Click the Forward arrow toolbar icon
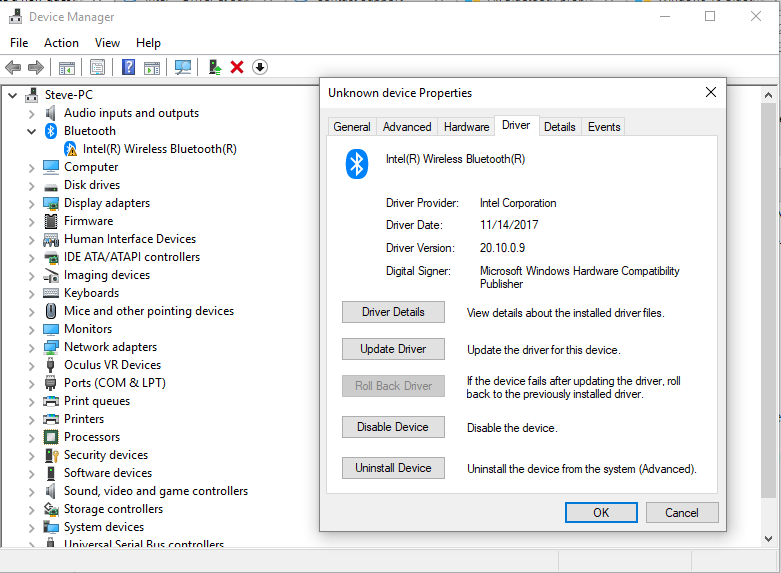 [x=36, y=67]
